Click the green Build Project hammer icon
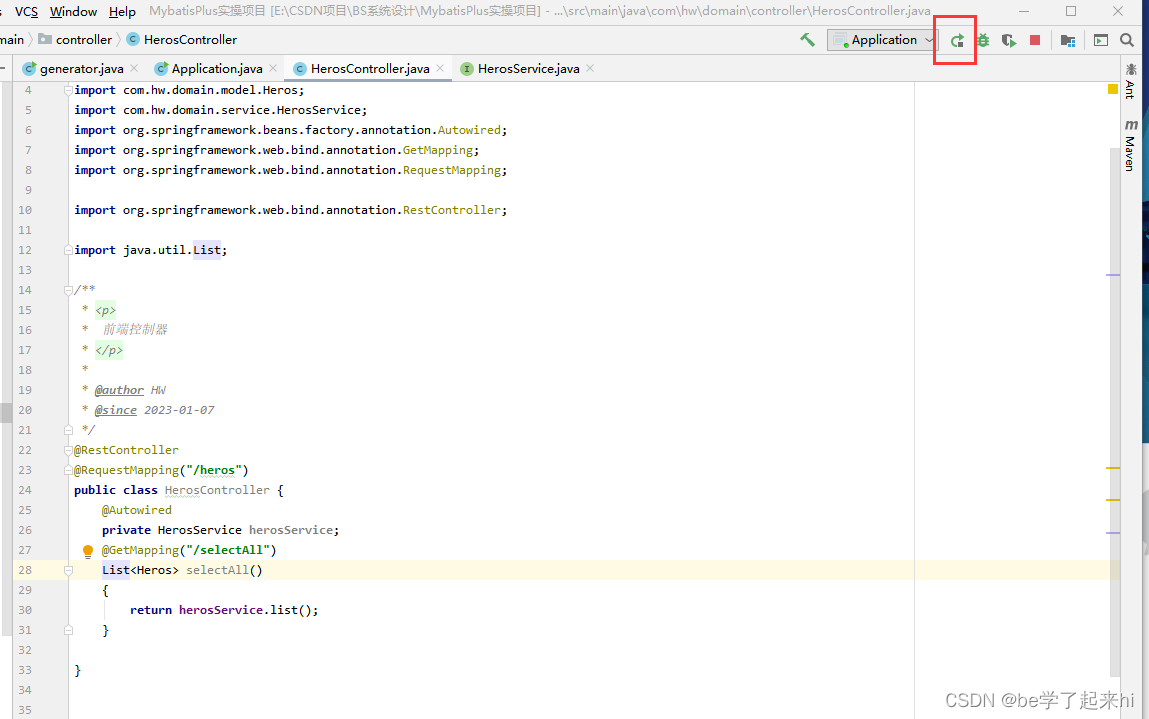 click(x=808, y=40)
